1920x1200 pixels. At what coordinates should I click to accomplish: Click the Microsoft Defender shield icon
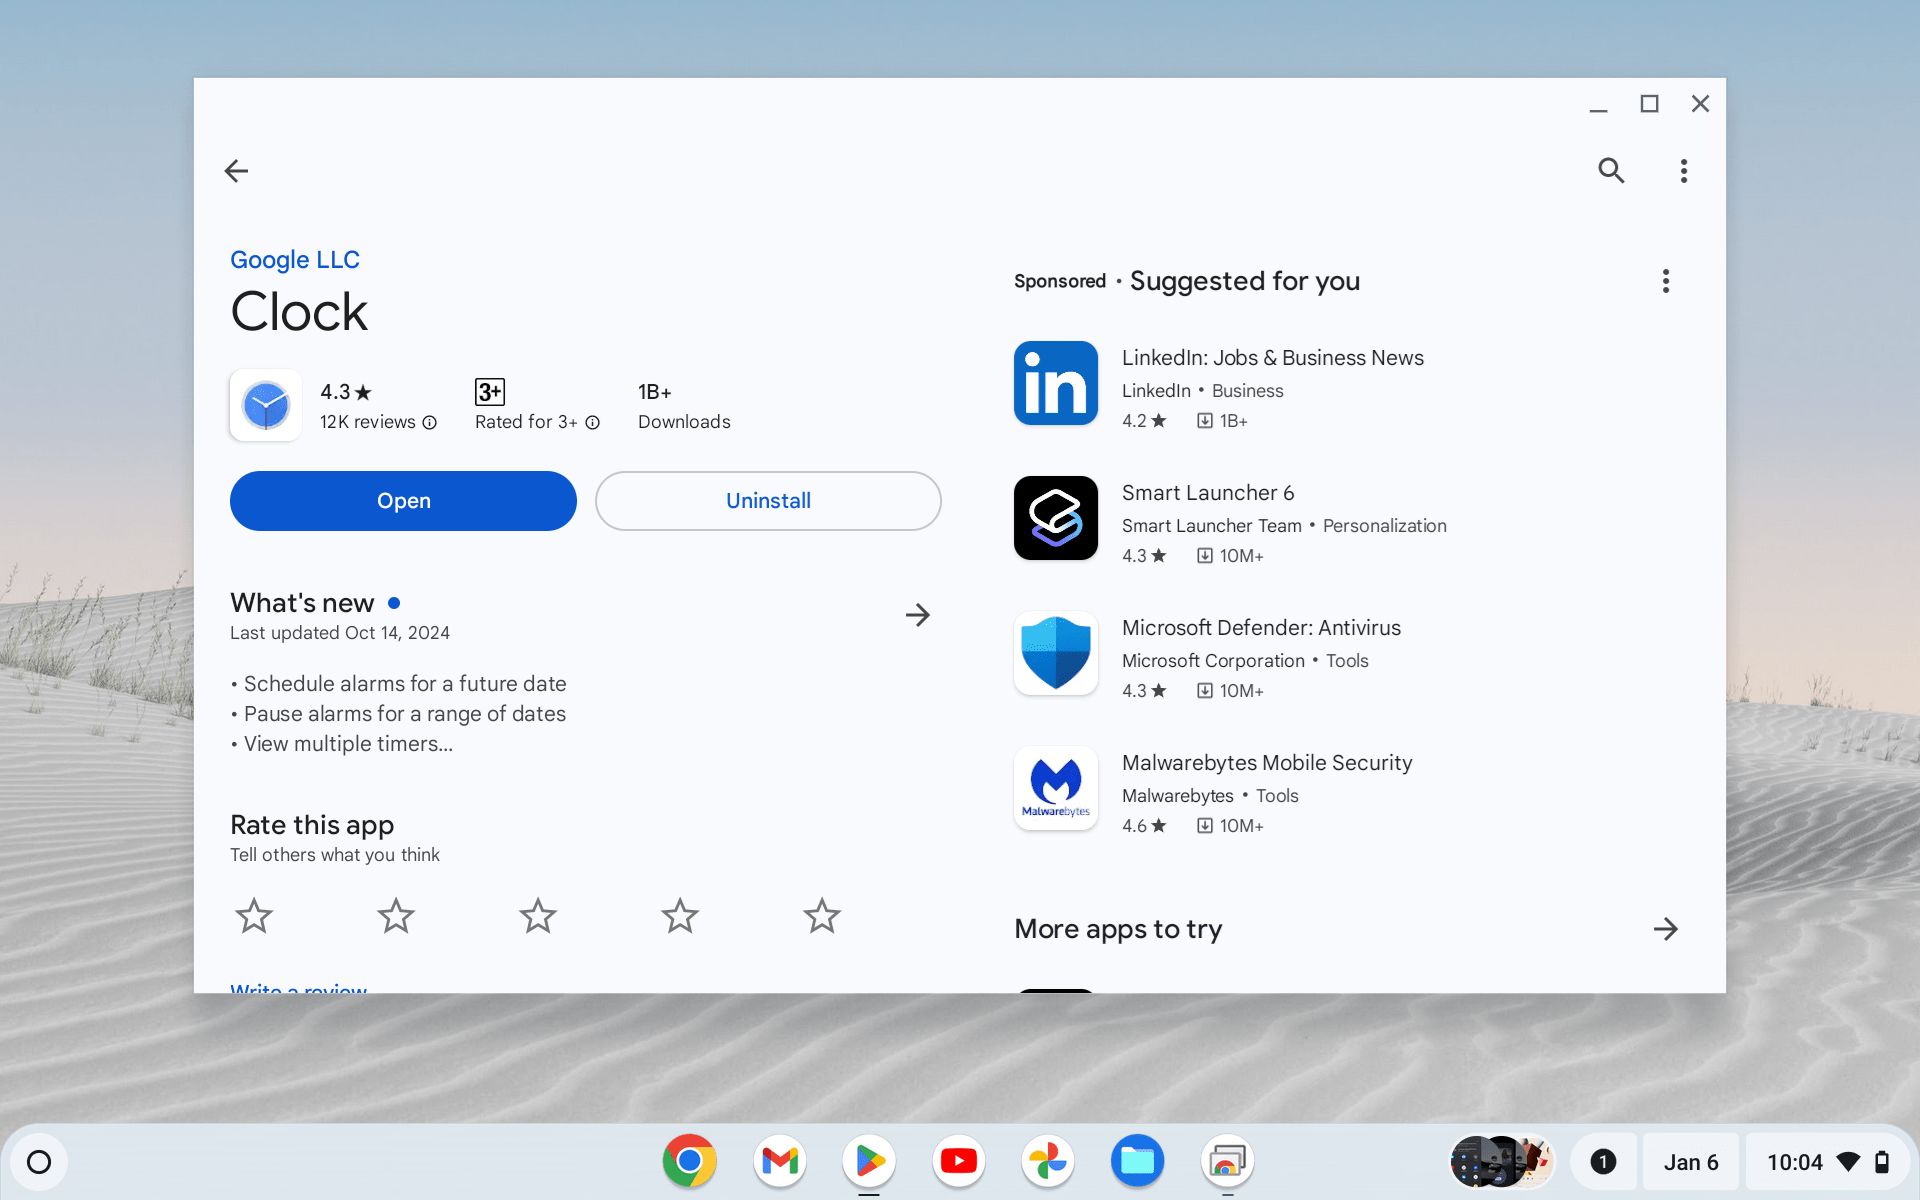tap(1056, 653)
